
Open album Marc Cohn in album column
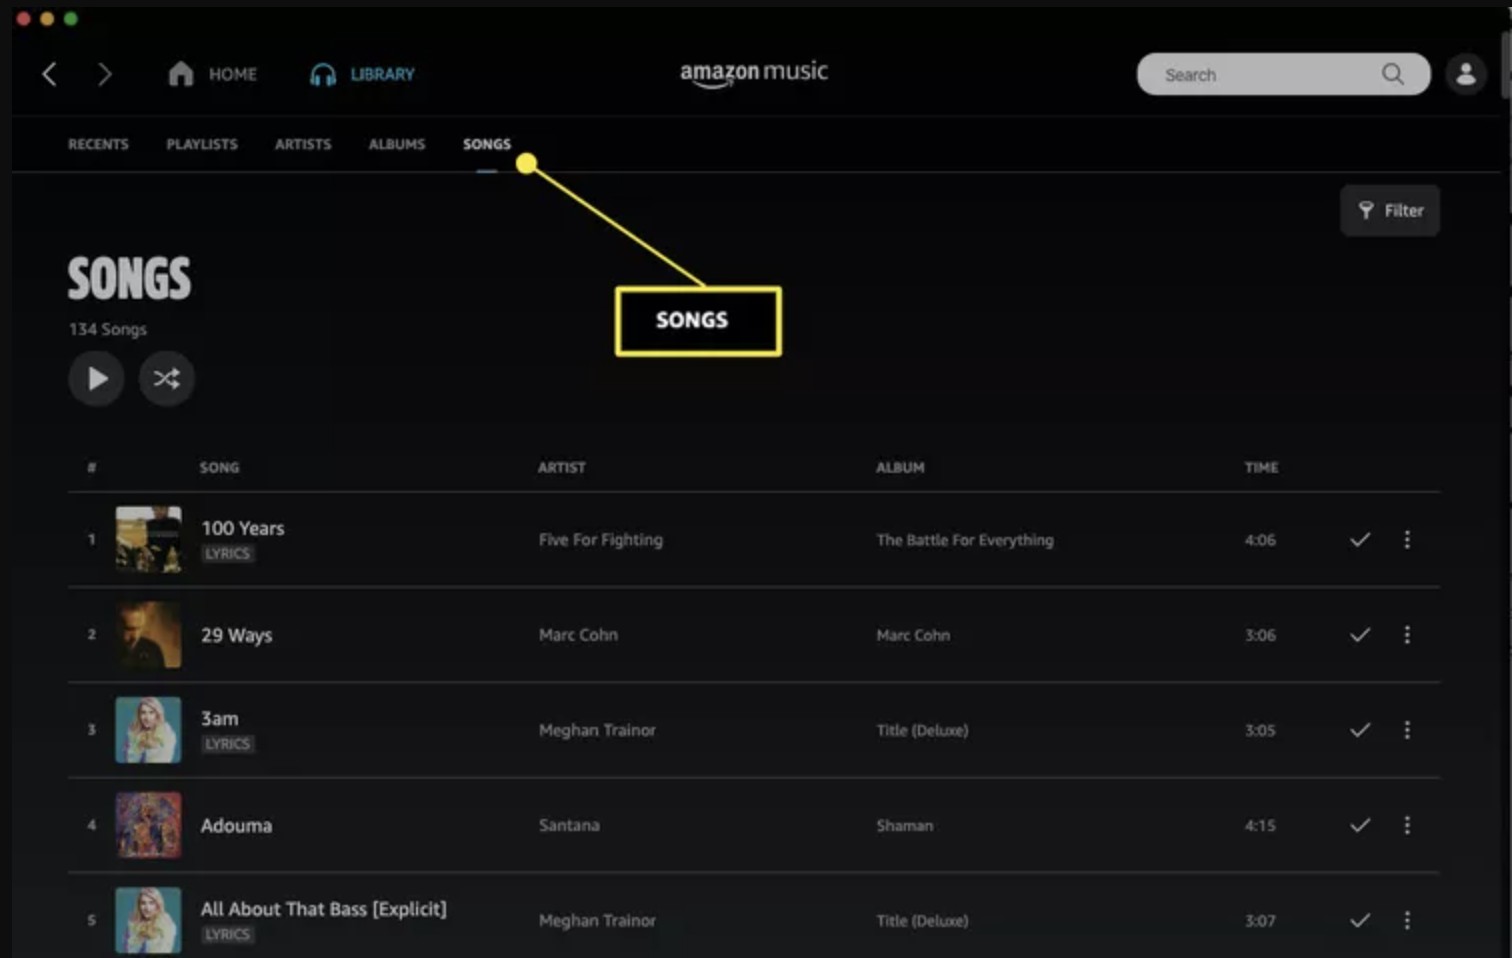tap(913, 634)
